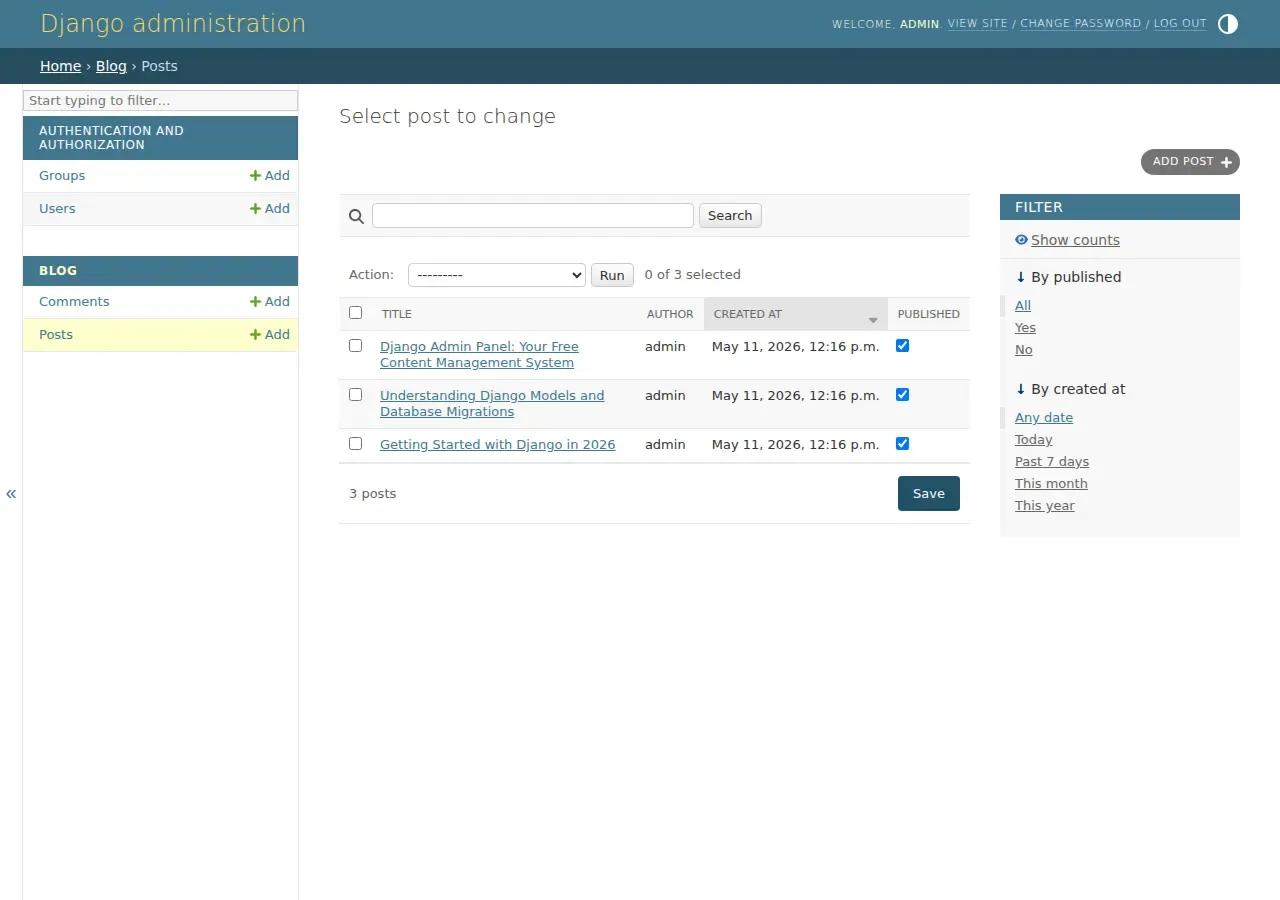Uncheck Published for Getting Started with Django post
Viewport: 1280px width, 900px height.
[x=902, y=444]
